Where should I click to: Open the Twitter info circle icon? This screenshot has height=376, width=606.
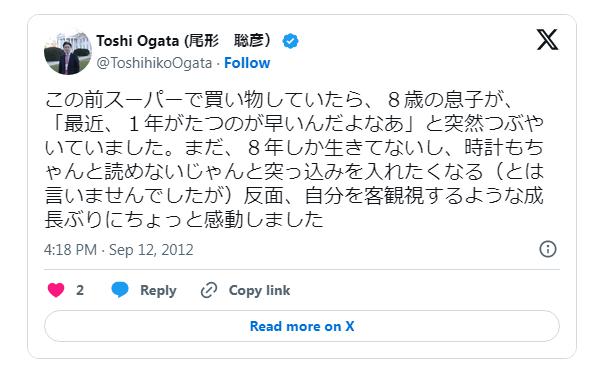coord(548,249)
